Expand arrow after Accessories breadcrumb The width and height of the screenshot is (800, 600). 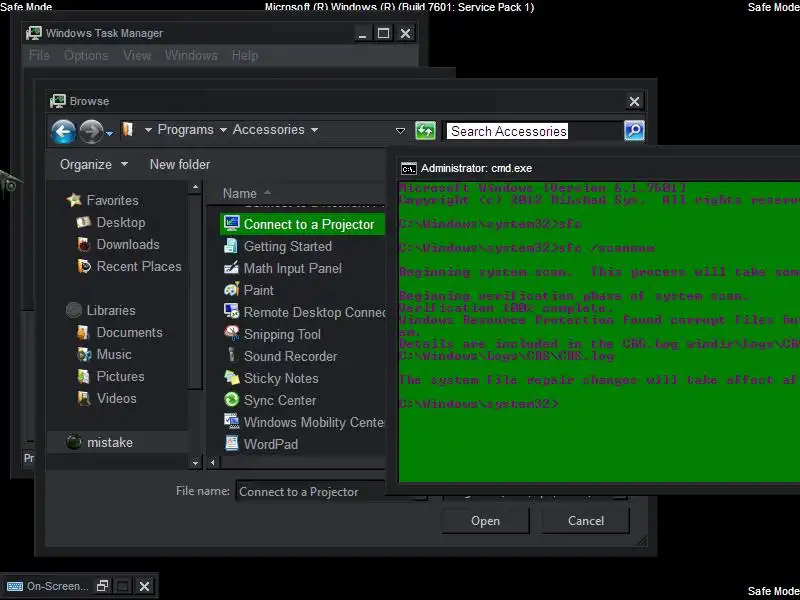[x=314, y=130]
